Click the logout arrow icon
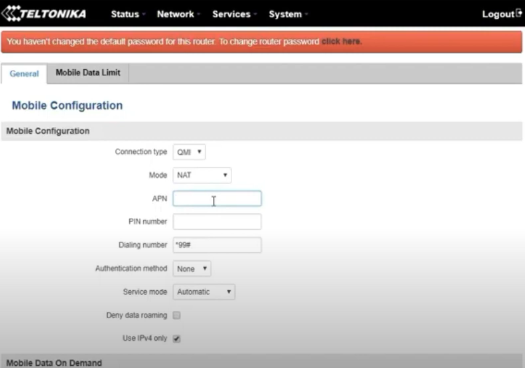The image size is (525, 368). tap(519, 13)
